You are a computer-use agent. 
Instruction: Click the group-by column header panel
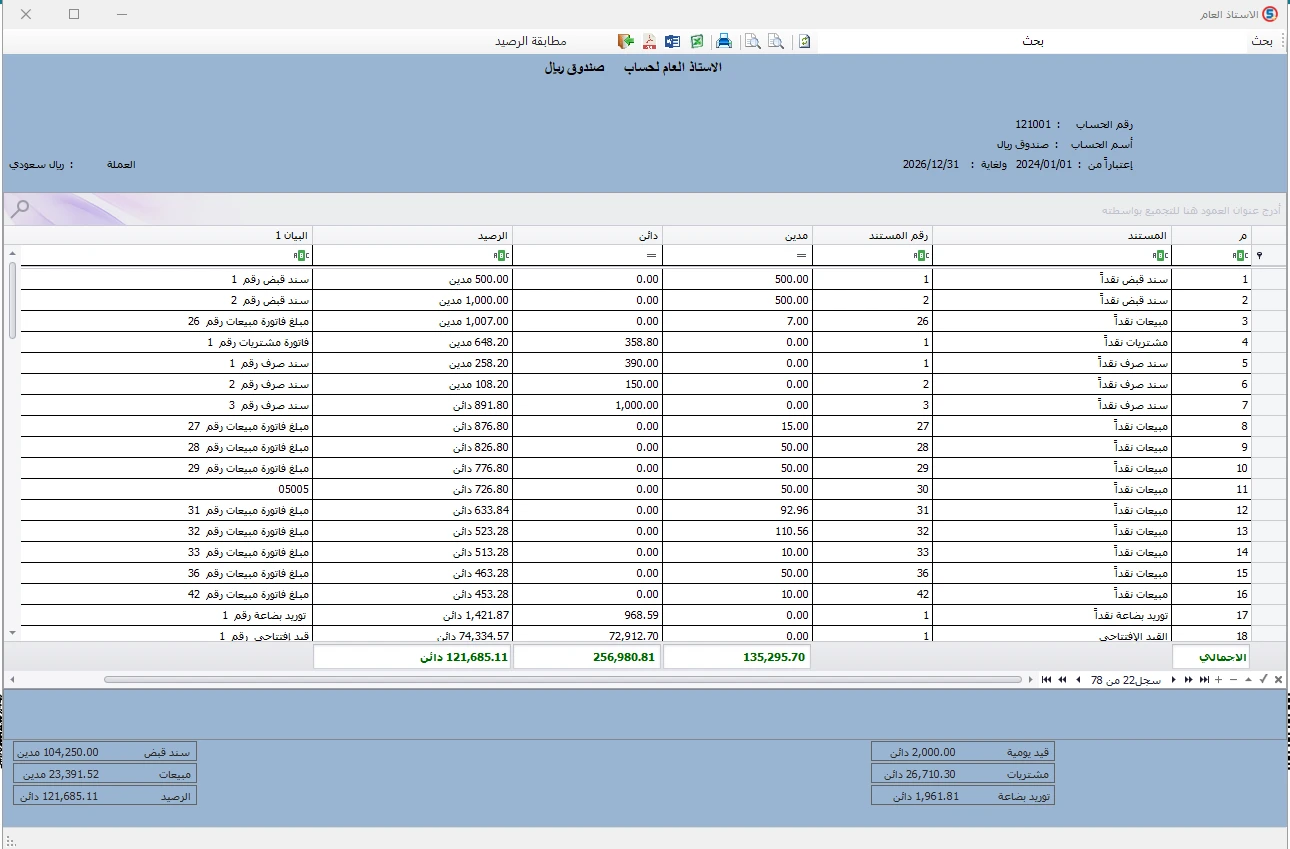coord(645,209)
